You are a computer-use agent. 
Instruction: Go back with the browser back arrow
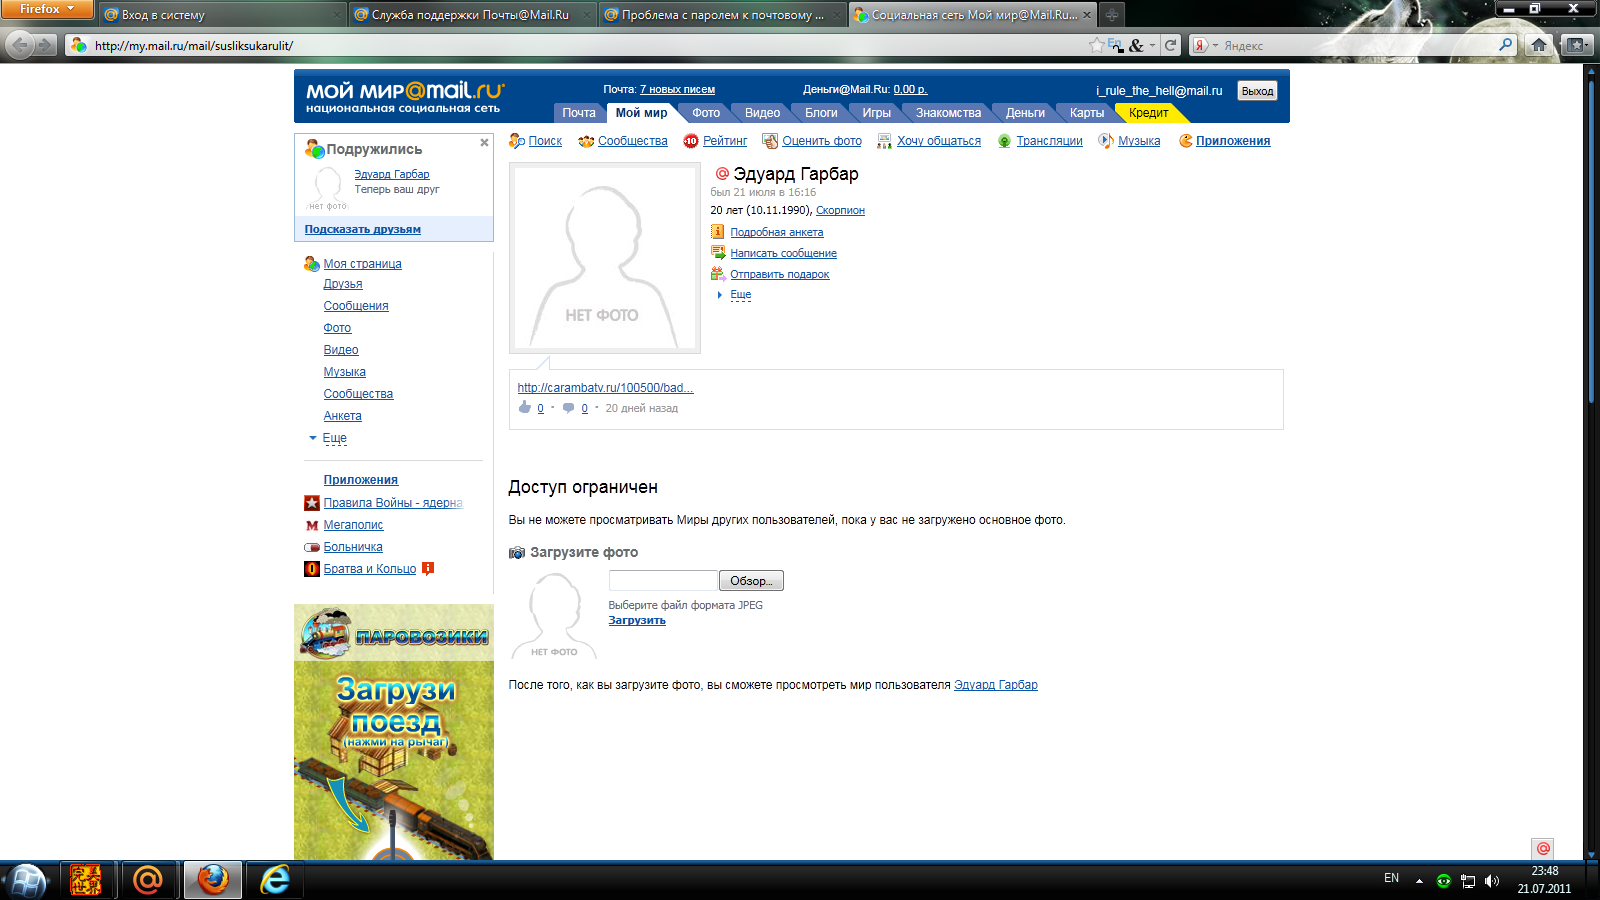coord(21,45)
